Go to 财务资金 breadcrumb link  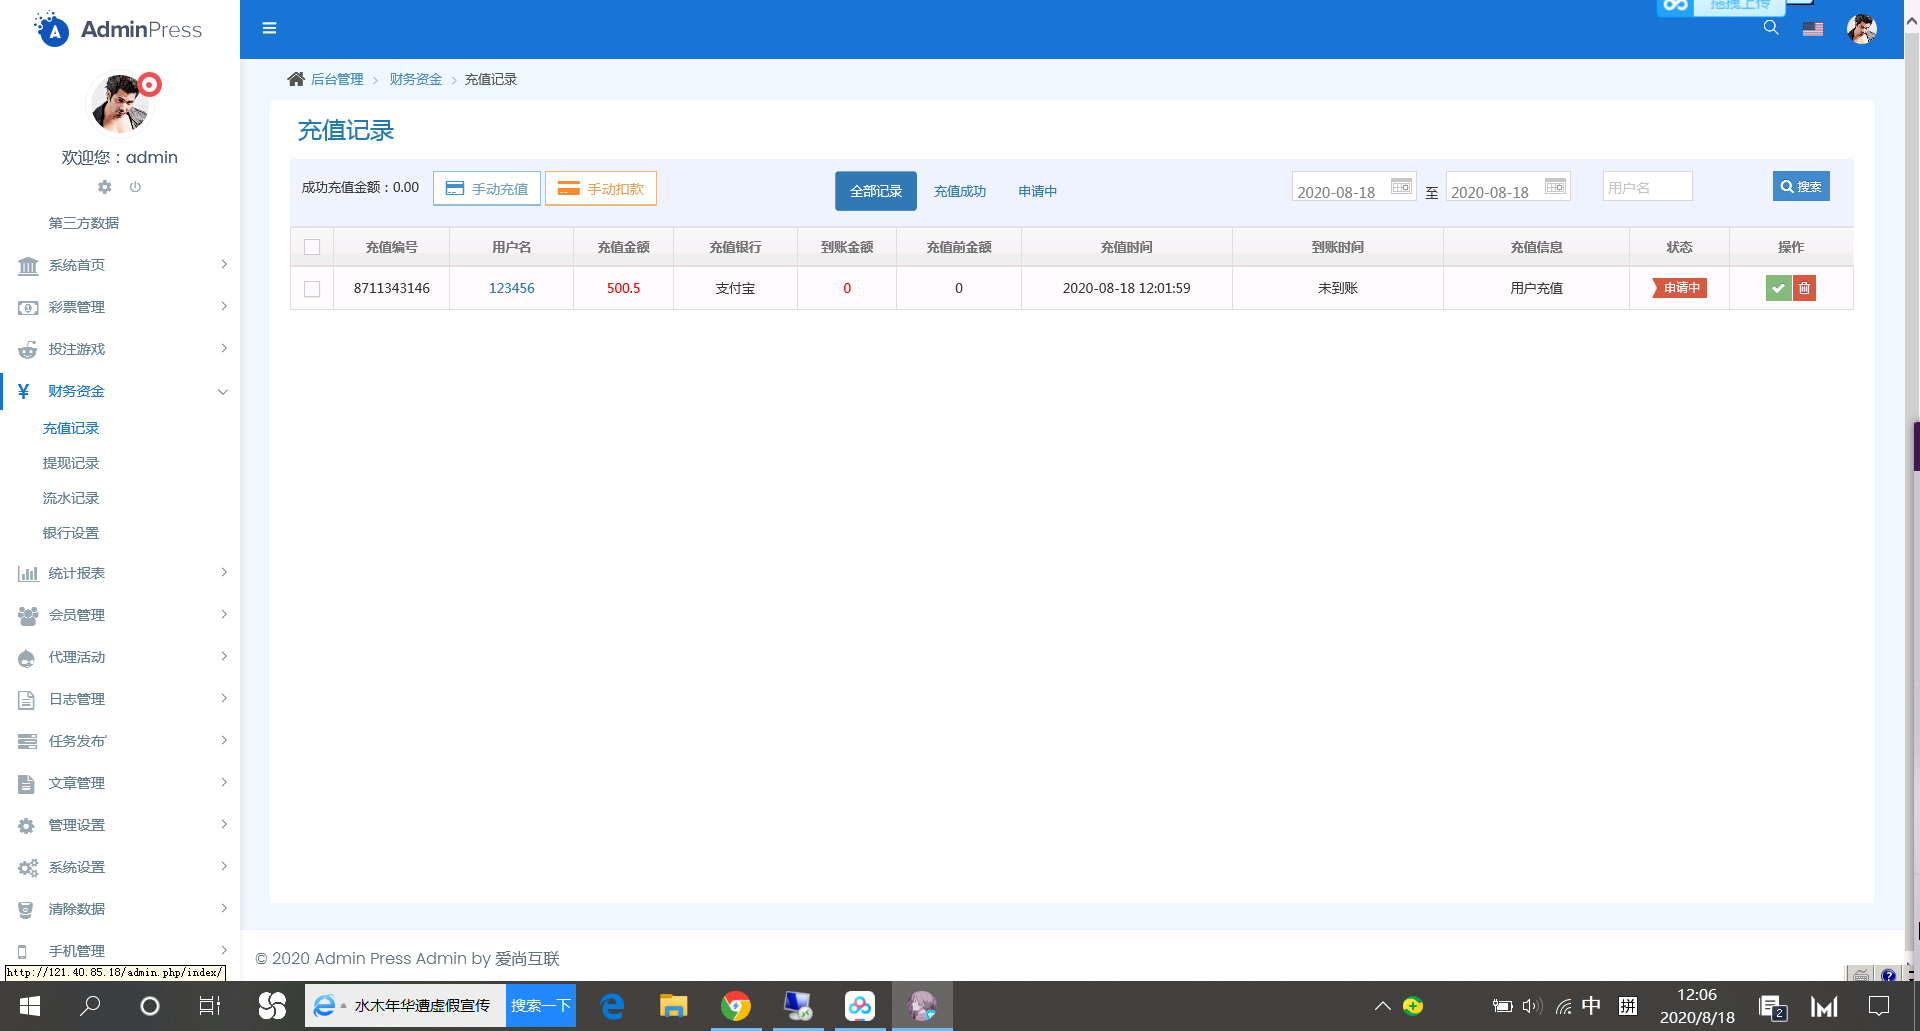click(x=416, y=79)
